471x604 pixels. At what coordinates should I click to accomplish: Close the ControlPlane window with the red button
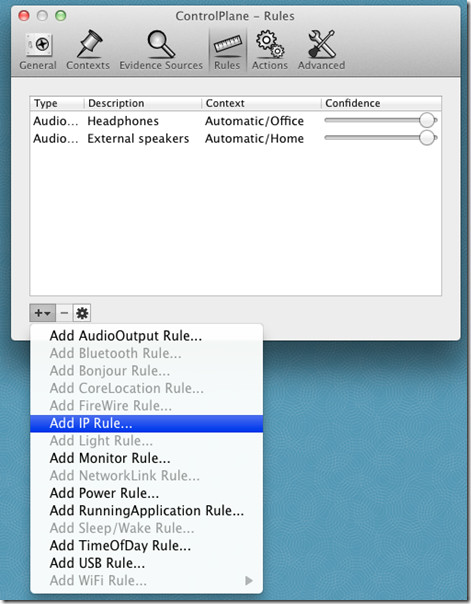pos(24,16)
